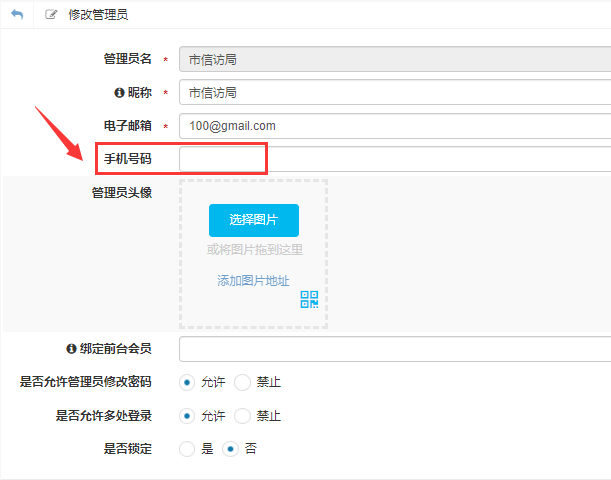Screen dimensions: 611x480
Task: Click the empty 手机号码 field
Action: [394, 159]
